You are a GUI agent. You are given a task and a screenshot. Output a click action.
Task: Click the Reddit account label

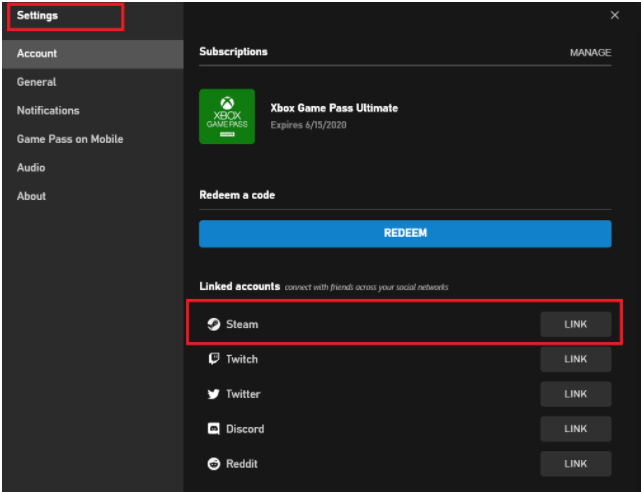tap(242, 464)
